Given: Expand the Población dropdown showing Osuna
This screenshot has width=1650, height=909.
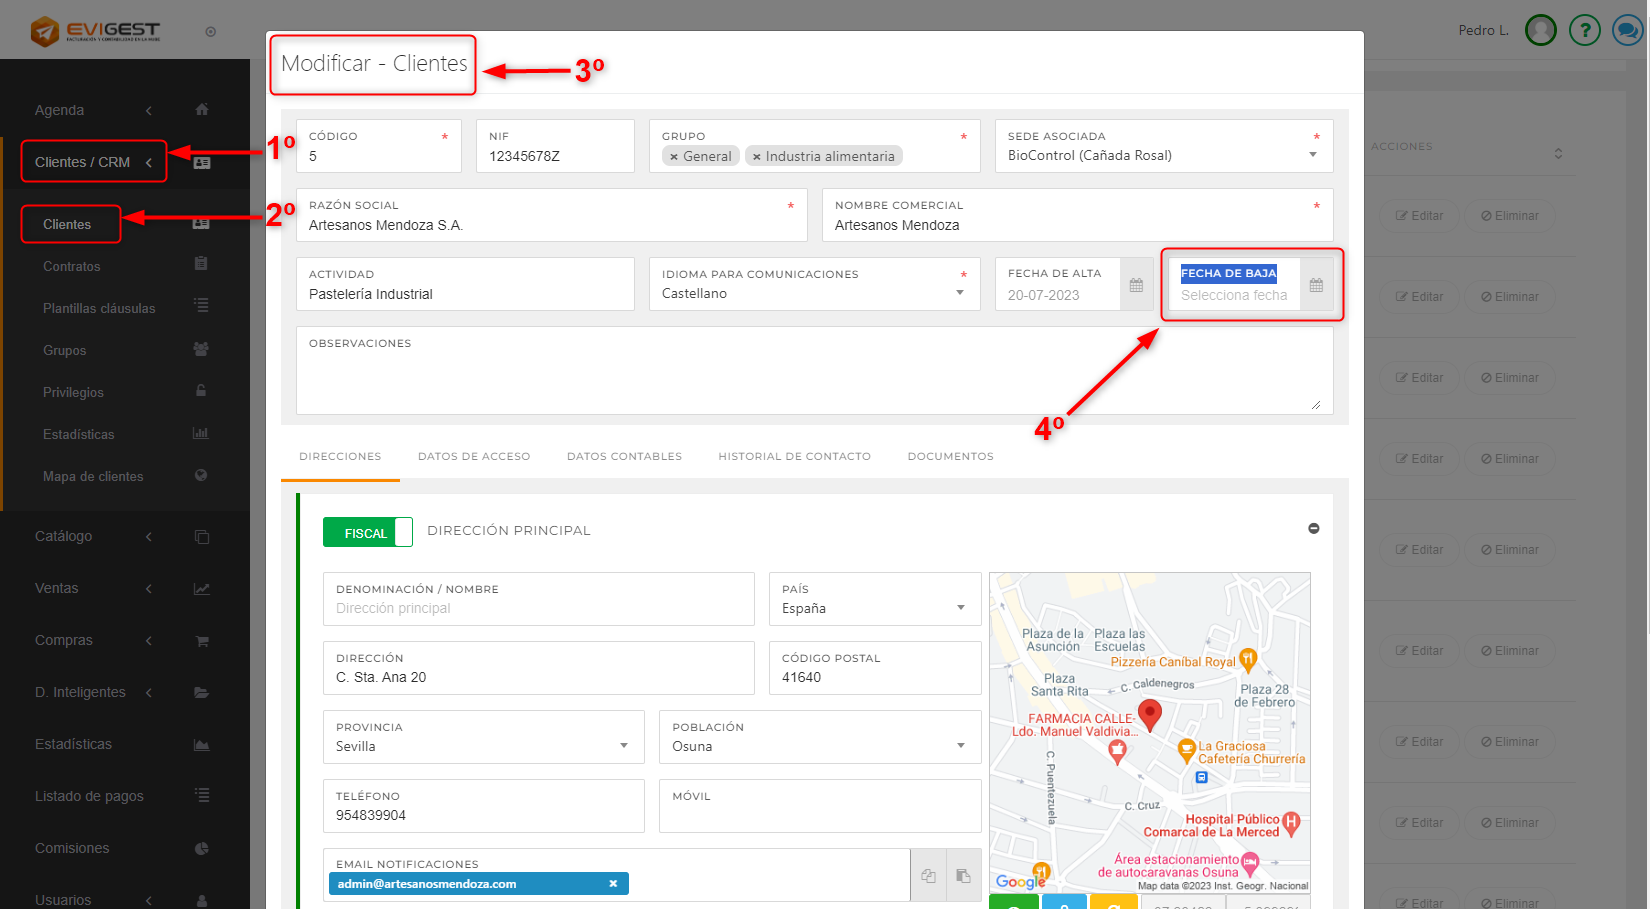Looking at the screenshot, I should point(961,746).
